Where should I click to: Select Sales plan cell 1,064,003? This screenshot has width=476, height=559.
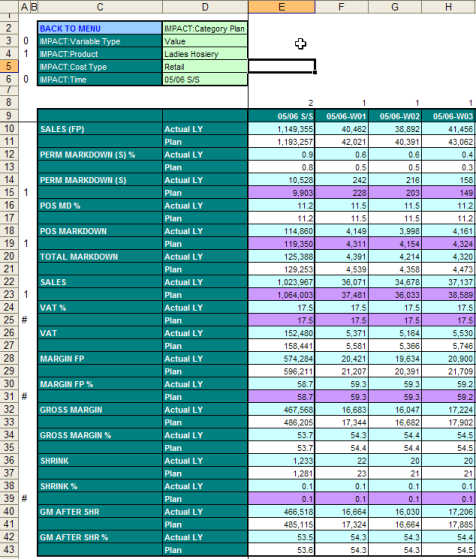click(x=281, y=295)
